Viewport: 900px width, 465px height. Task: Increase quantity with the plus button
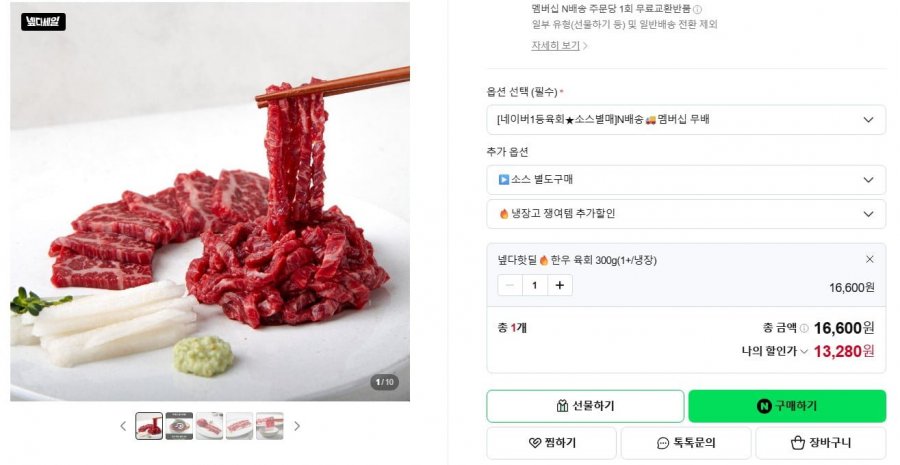[560, 285]
